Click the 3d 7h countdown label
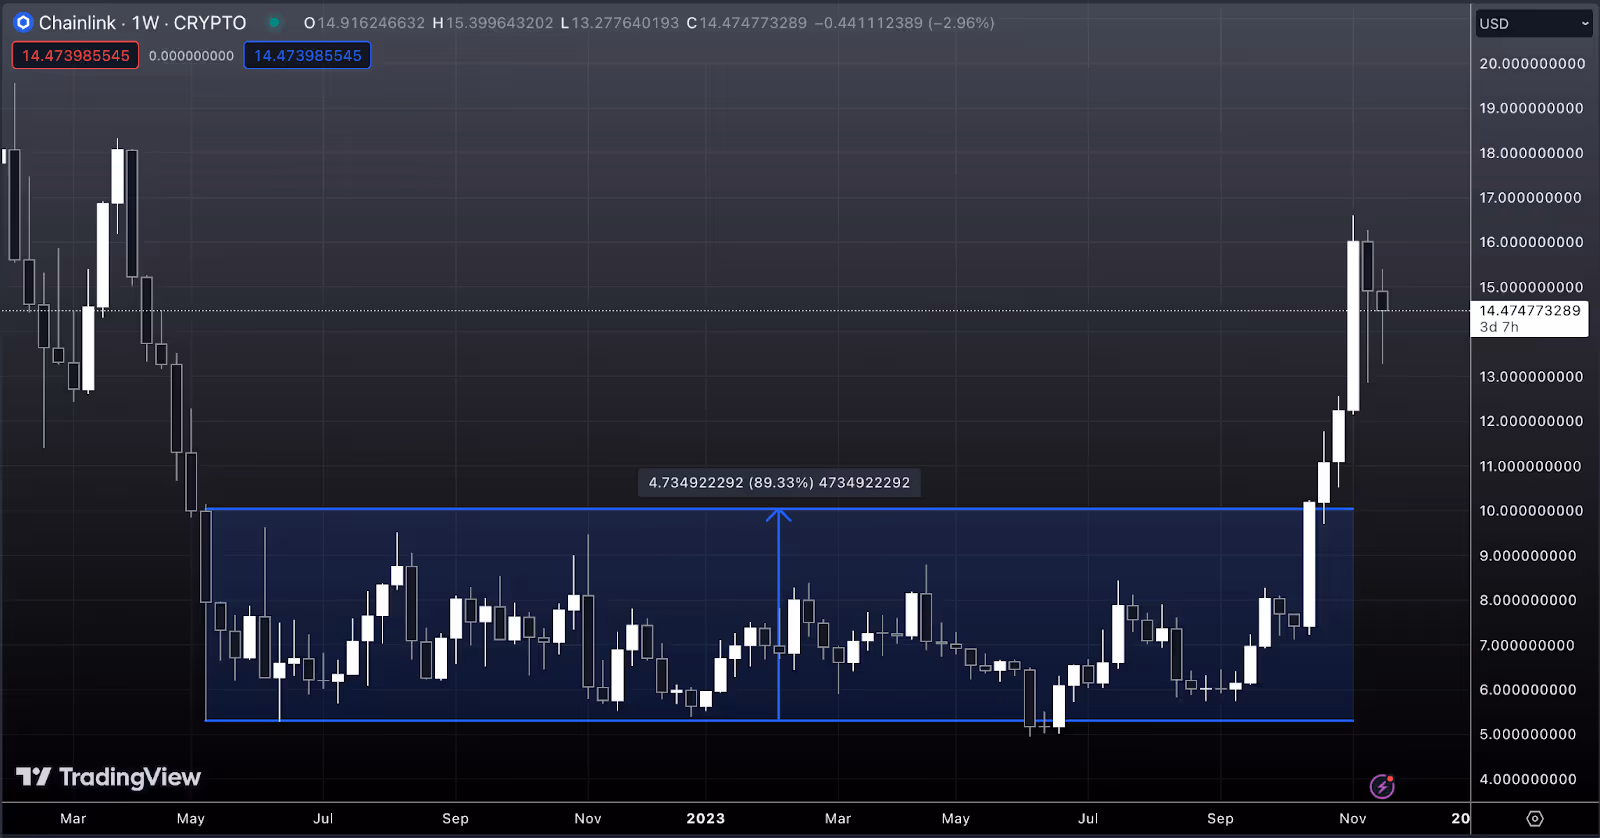Image resolution: width=1600 pixels, height=838 pixels. tap(1499, 327)
